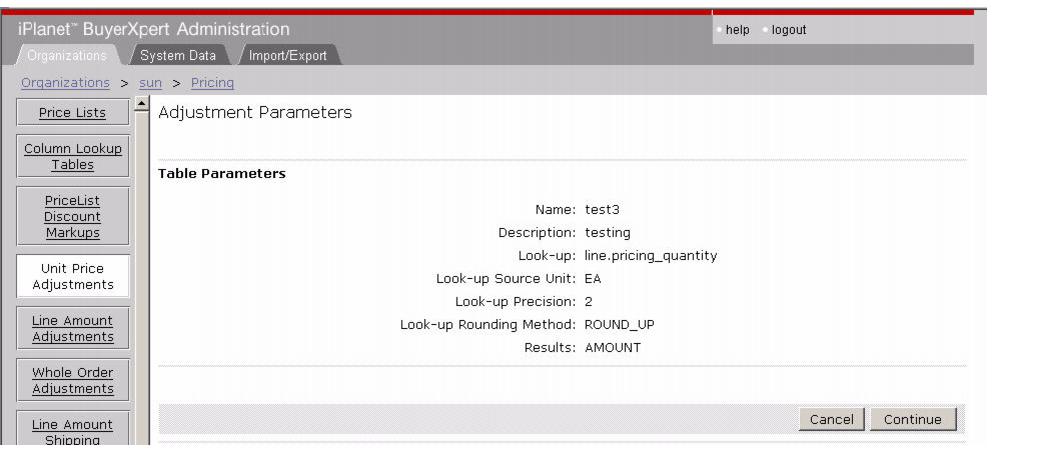Select the Look-up Source Unit value EA
1064x453 pixels.
click(592, 279)
